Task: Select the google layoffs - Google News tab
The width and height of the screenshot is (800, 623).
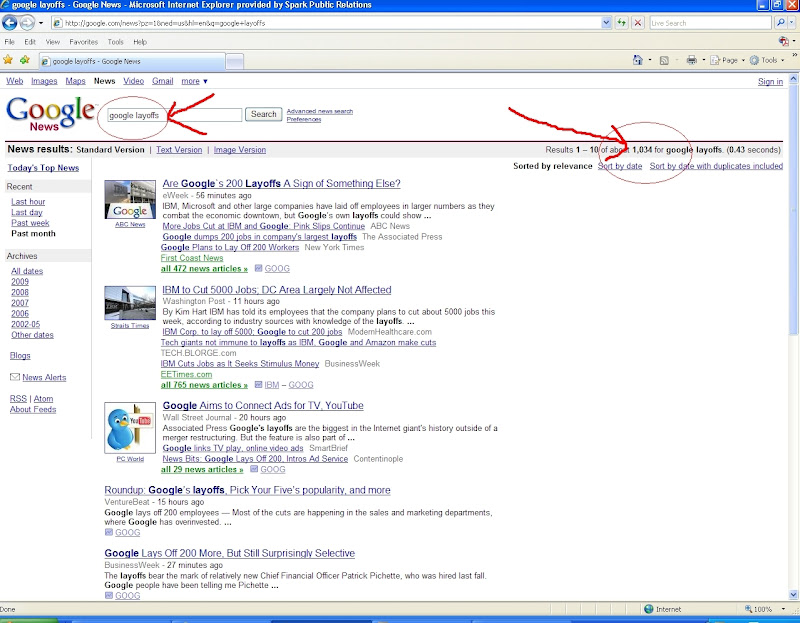Action: (132, 61)
